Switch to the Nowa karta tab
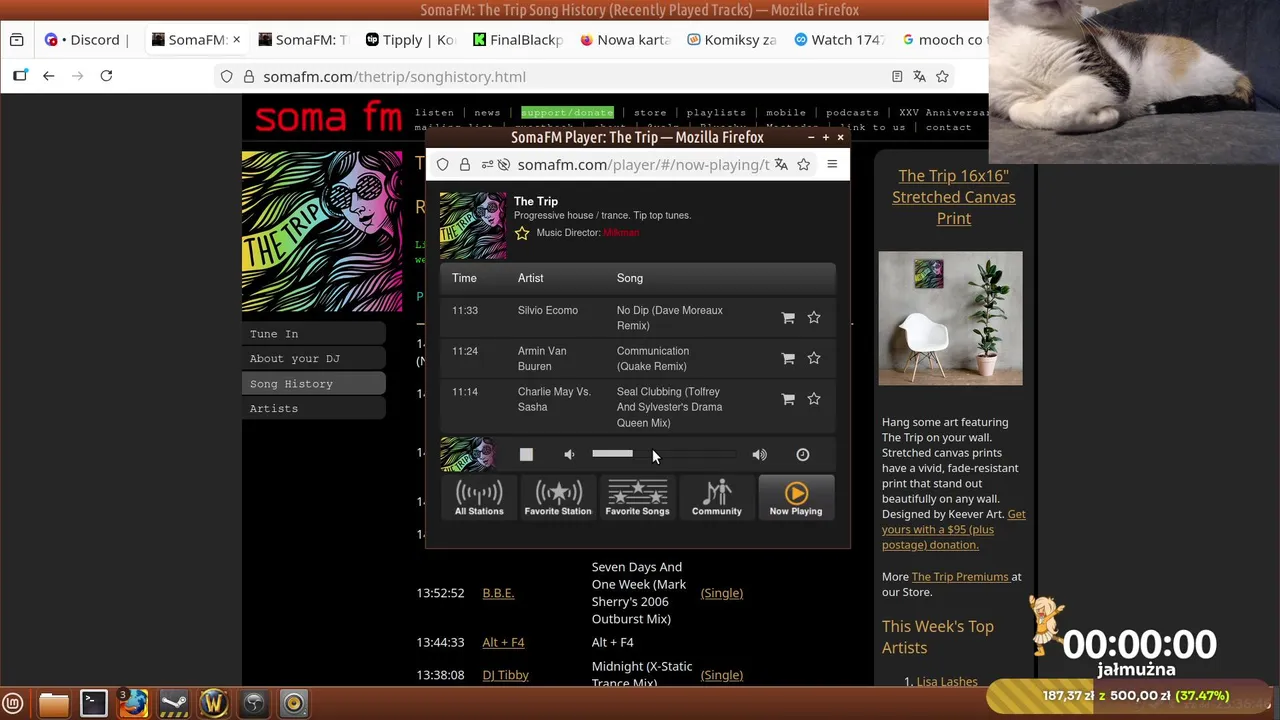1280x720 pixels. click(x=625, y=40)
